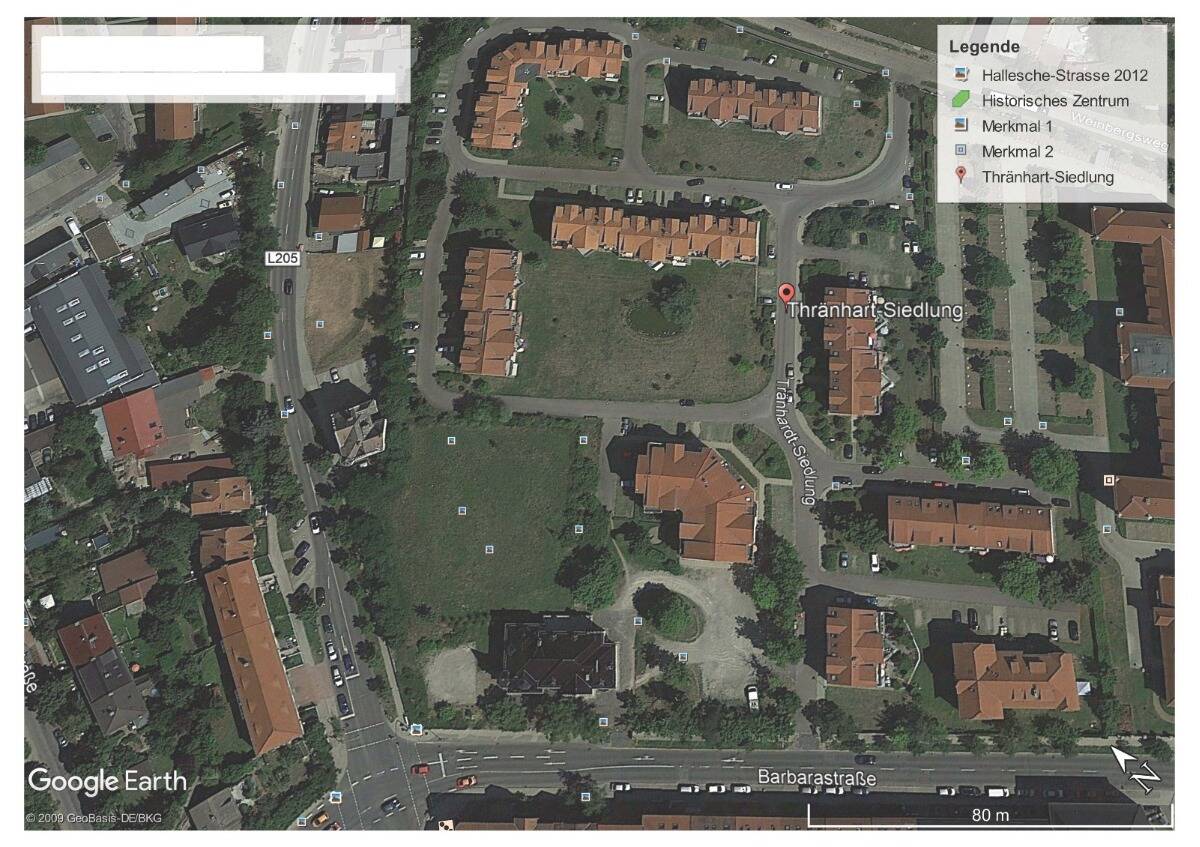Pick the green Historisches Zentrum polygon swatch

point(960,100)
